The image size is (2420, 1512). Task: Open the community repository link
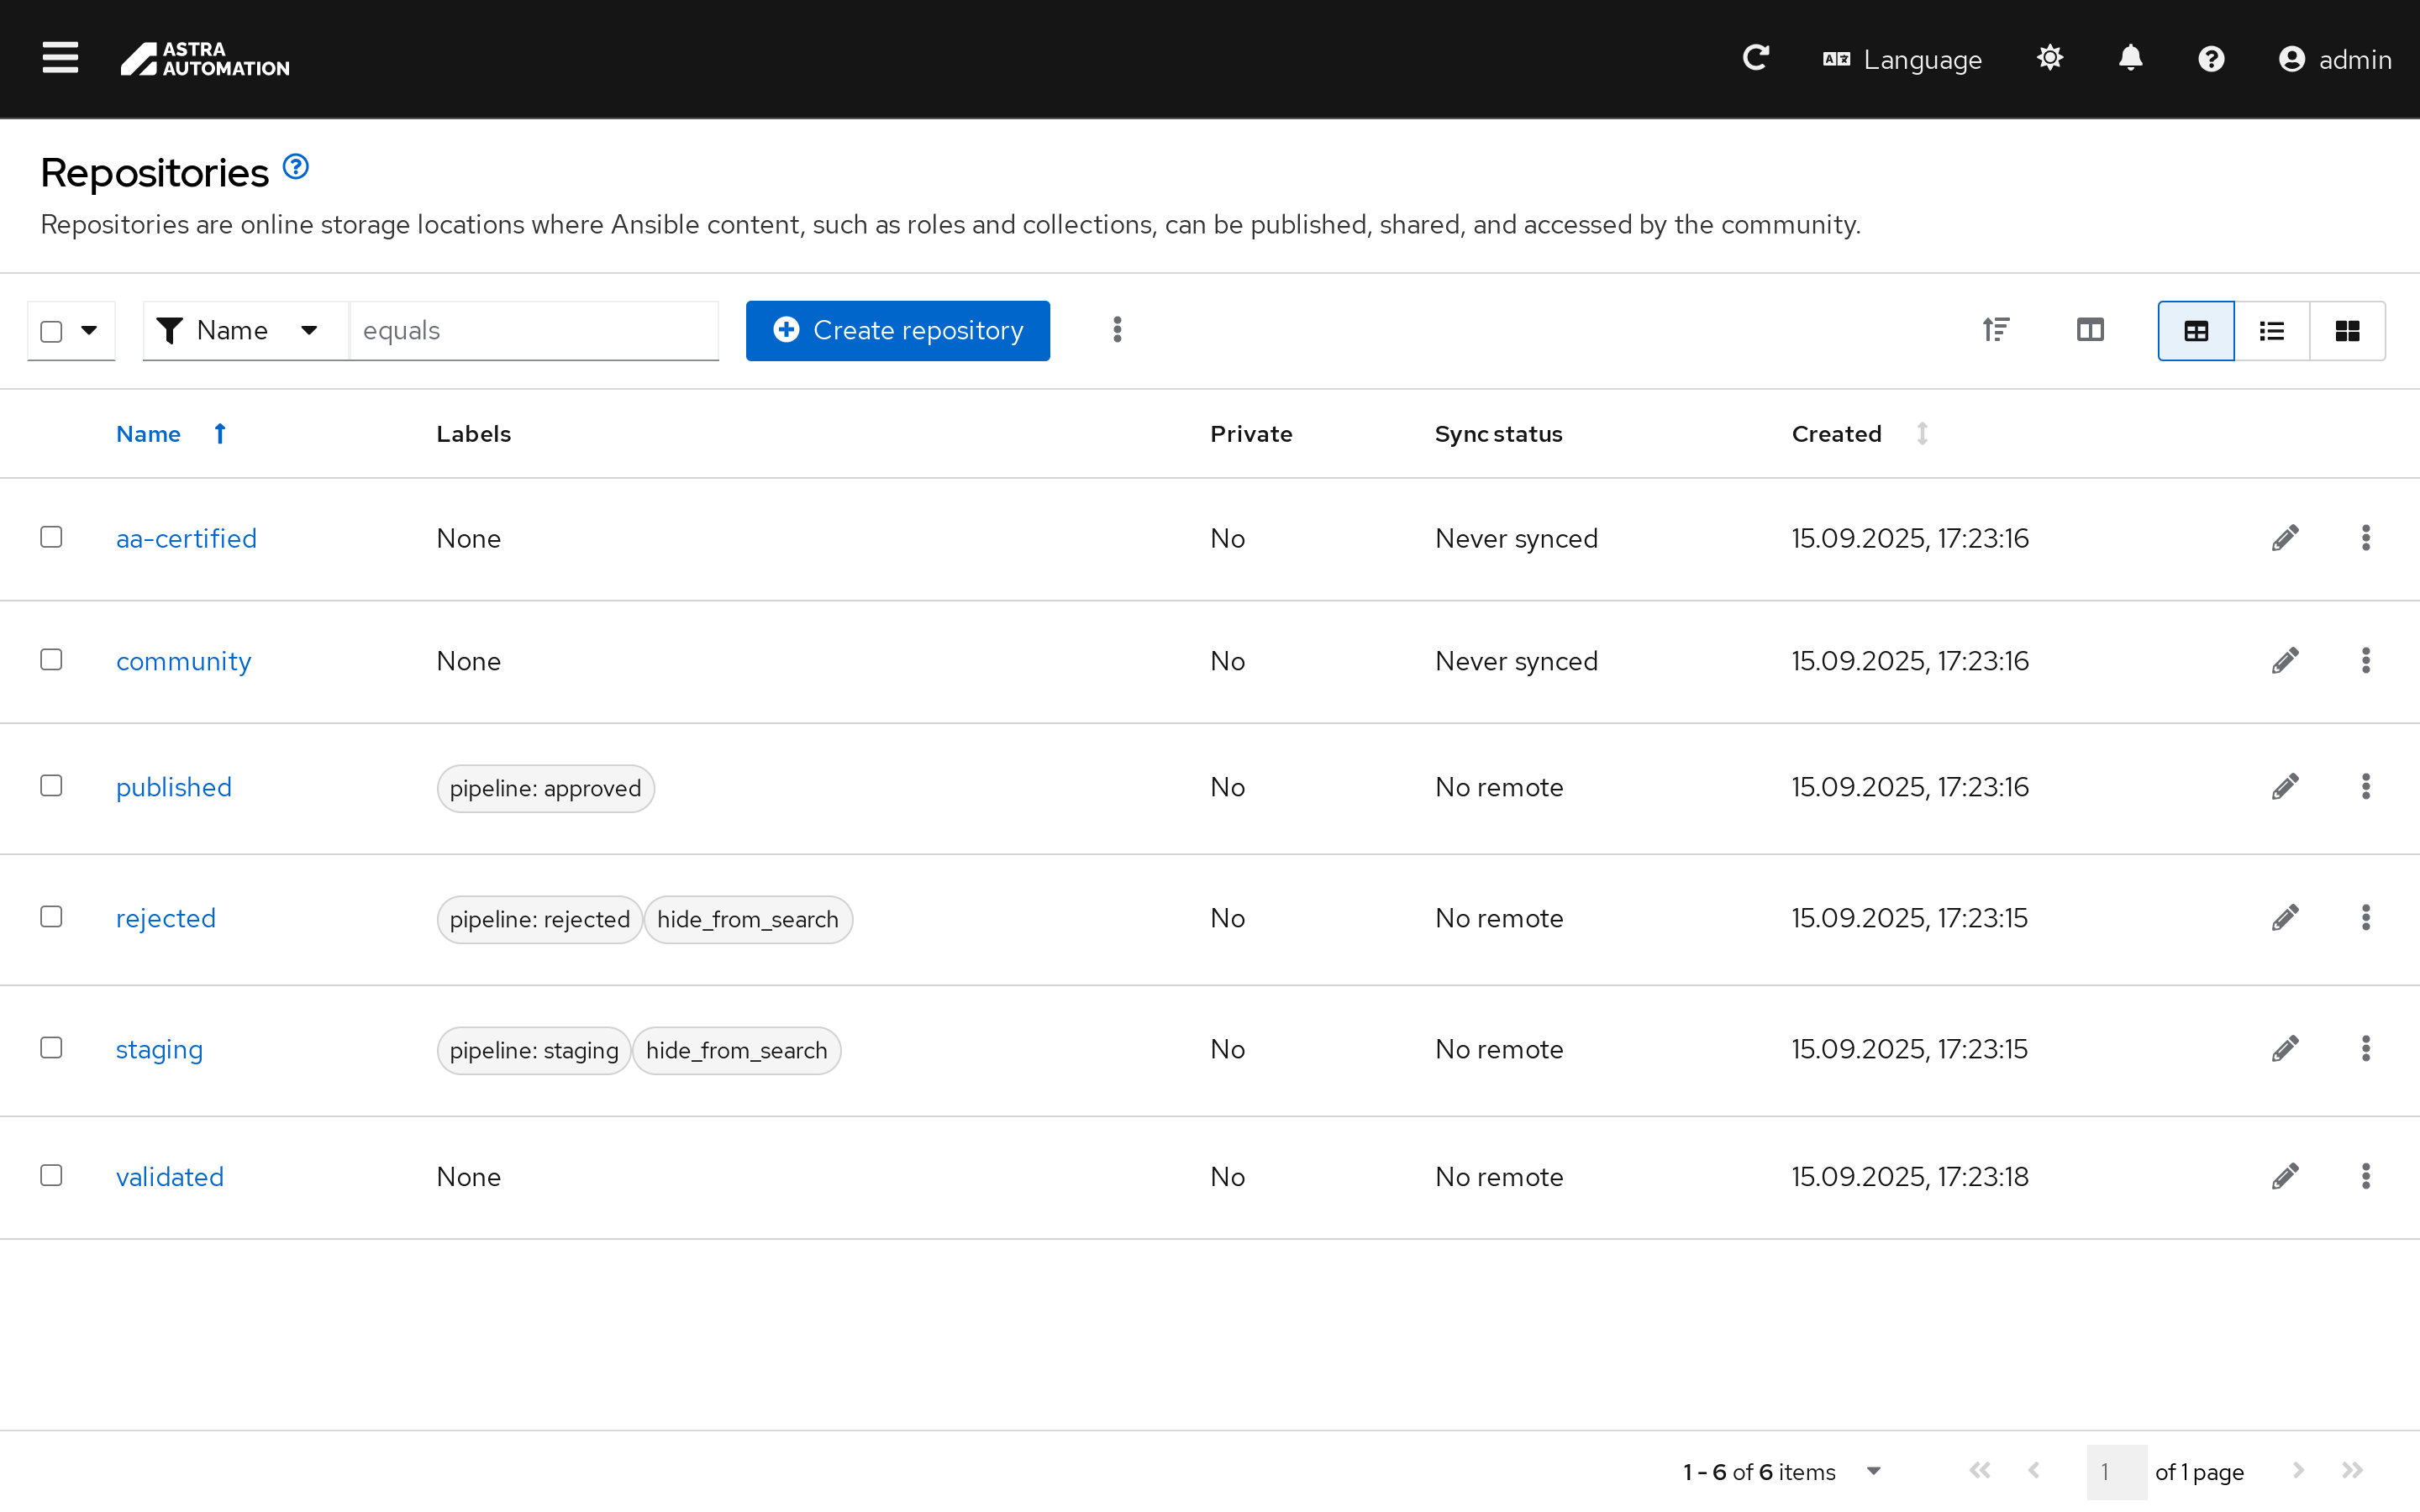(x=183, y=661)
